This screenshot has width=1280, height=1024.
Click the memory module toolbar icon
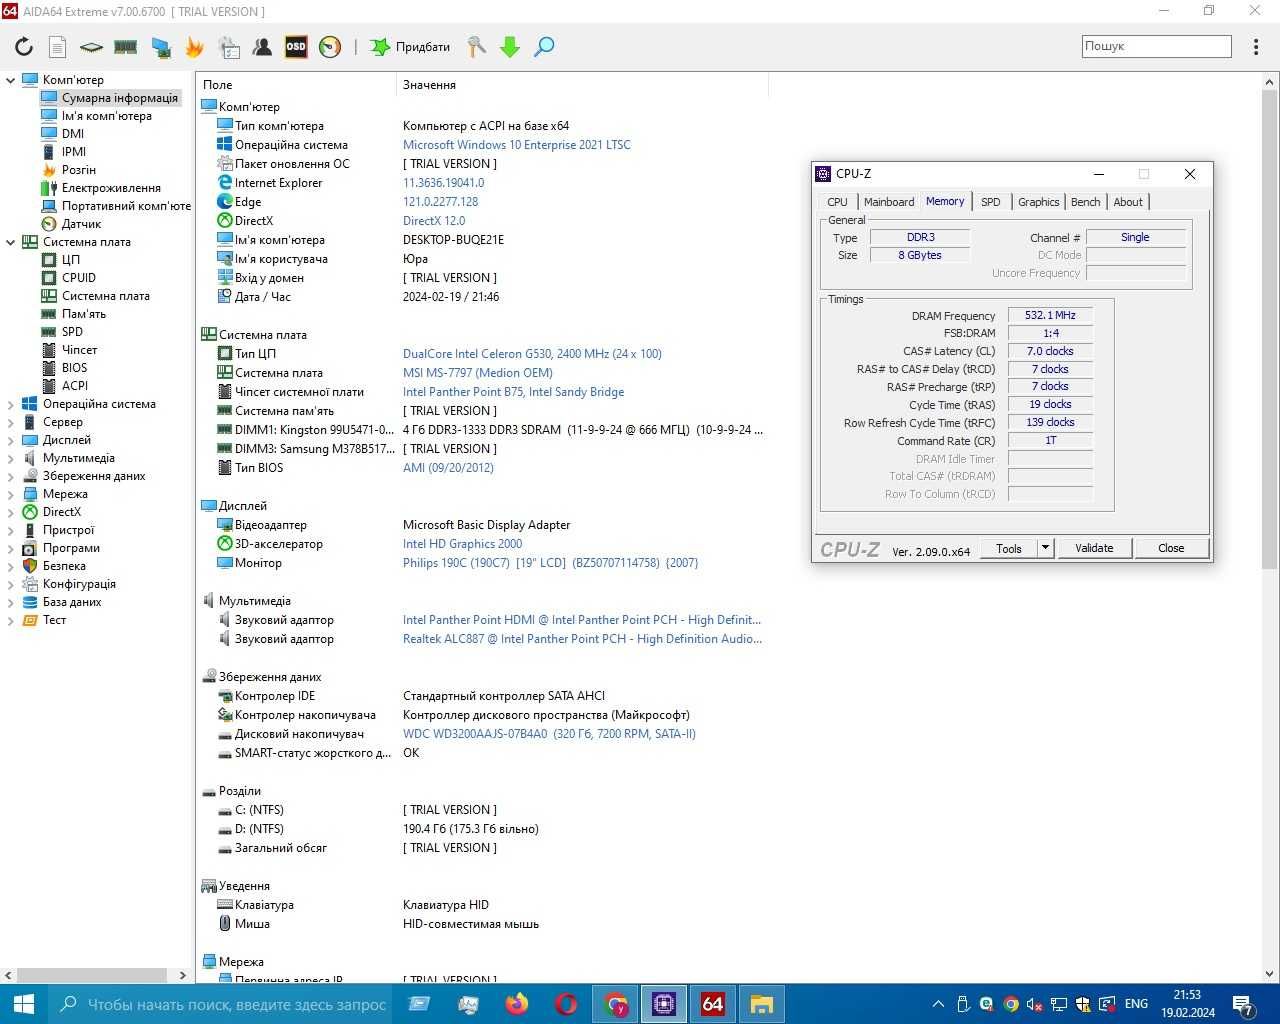click(x=125, y=47)
